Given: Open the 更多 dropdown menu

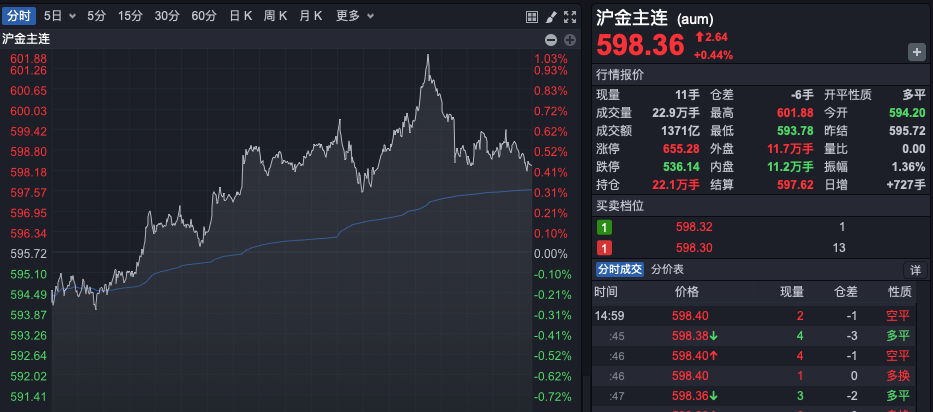Looking at the screenshot, I should 355,16.
